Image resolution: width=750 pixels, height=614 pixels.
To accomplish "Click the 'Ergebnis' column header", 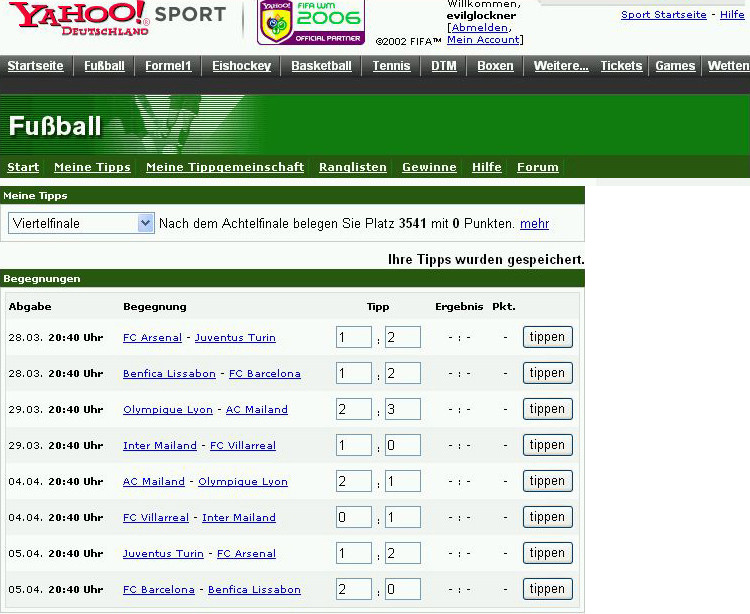I will coord(459,307).
